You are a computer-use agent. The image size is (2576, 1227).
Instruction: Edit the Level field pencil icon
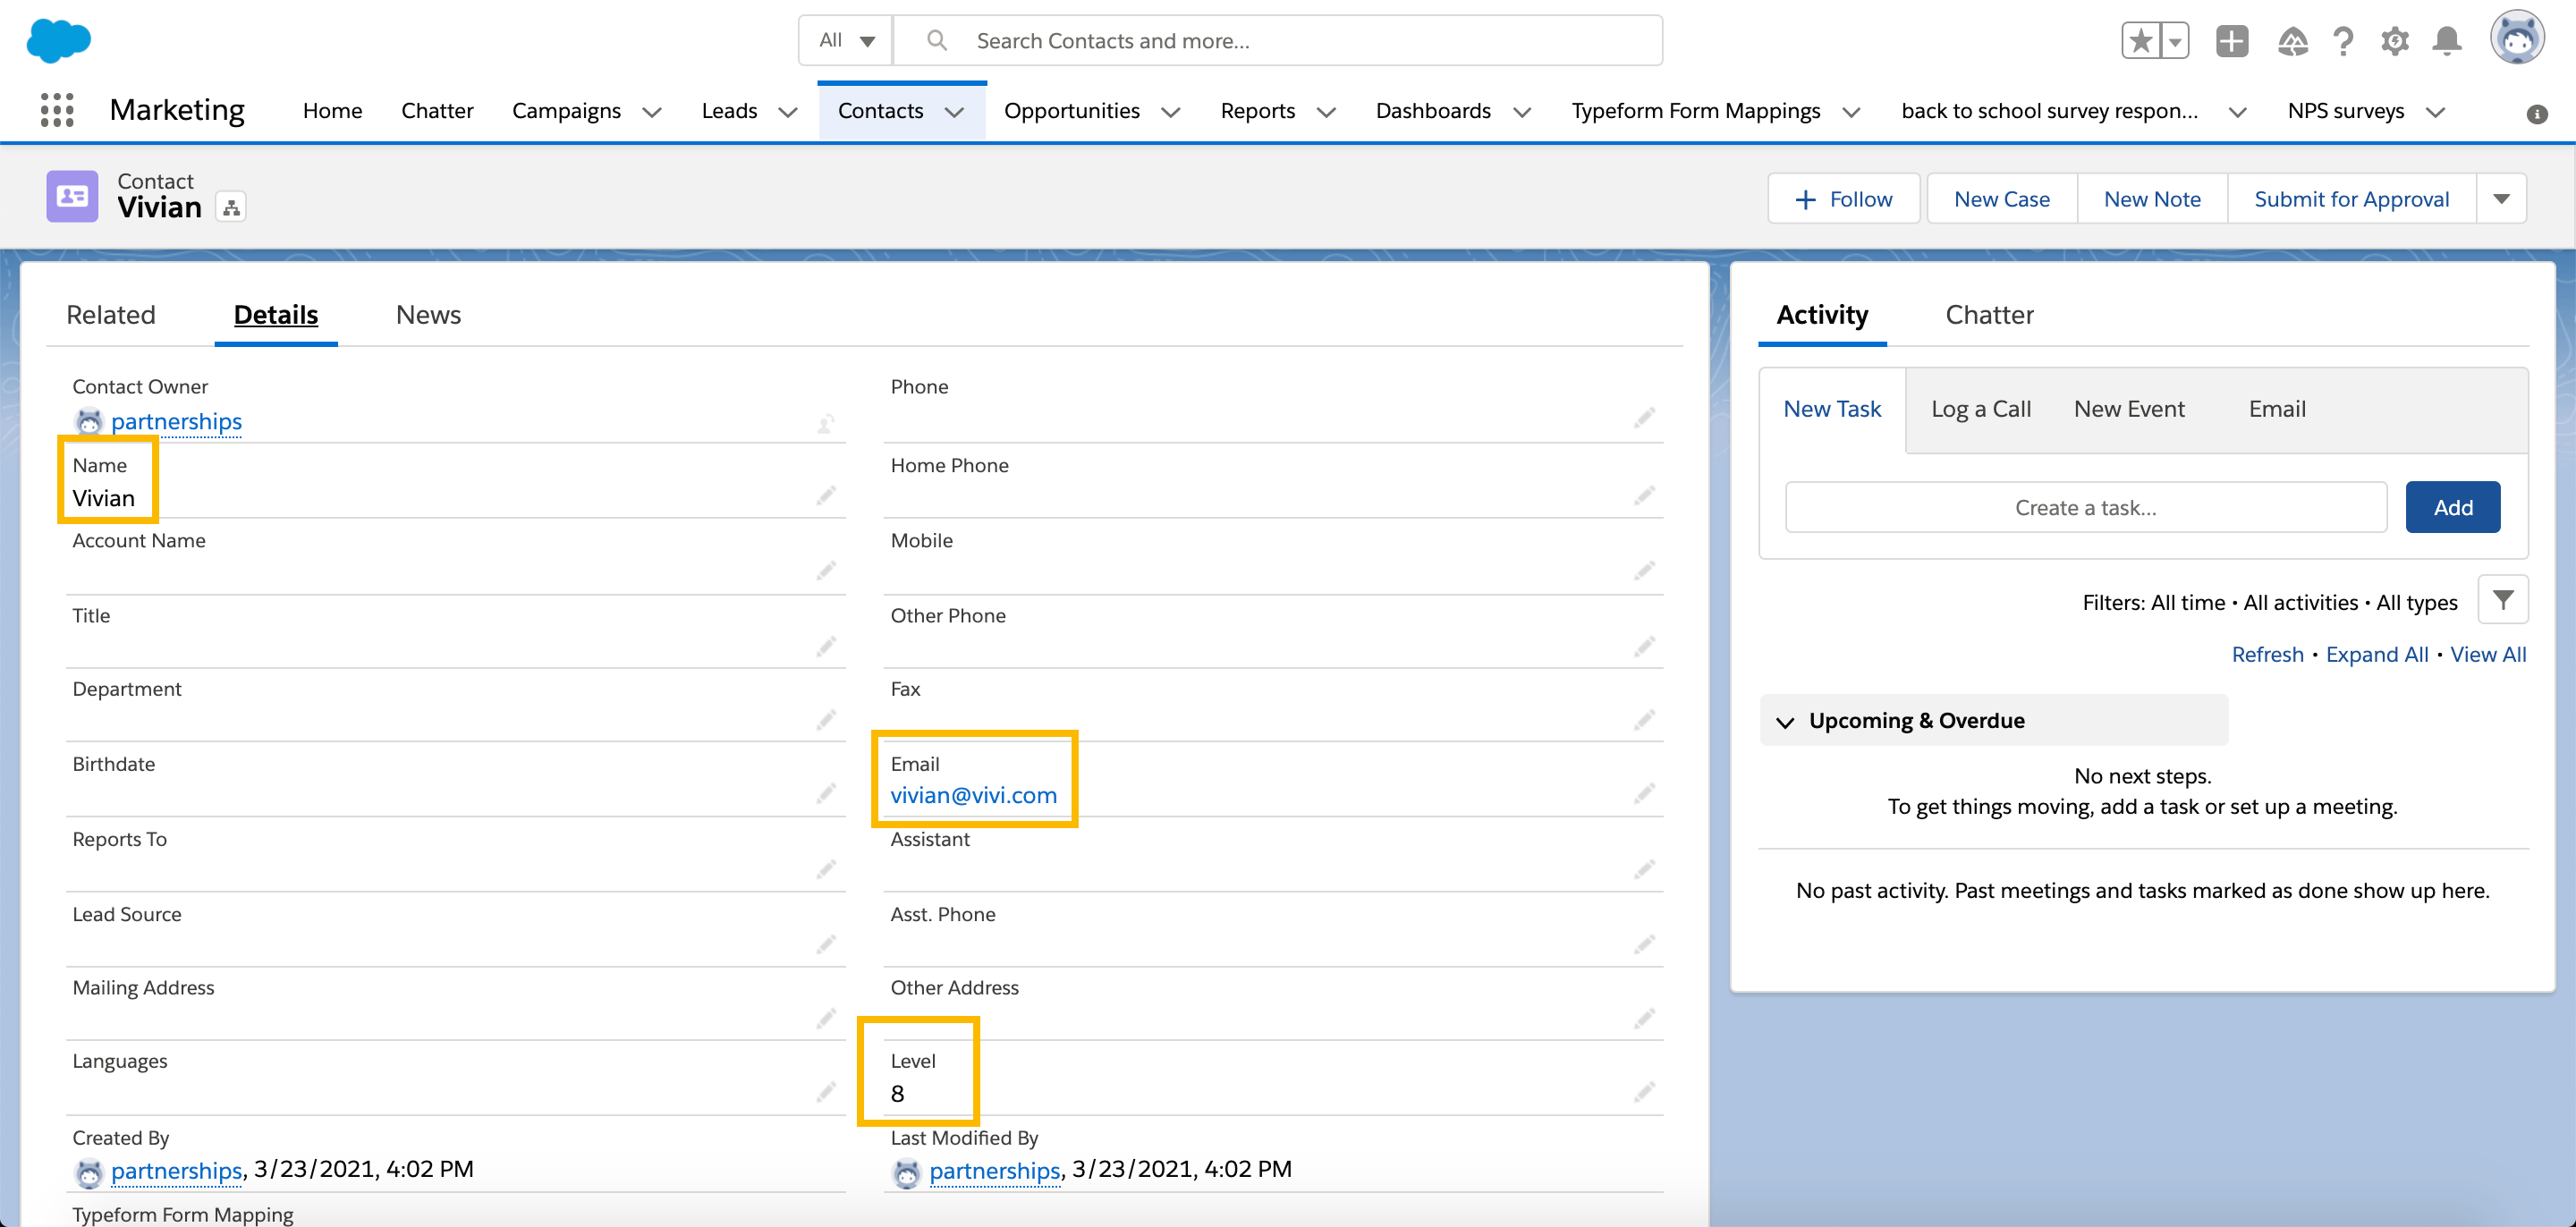tap(1644, 1091)
